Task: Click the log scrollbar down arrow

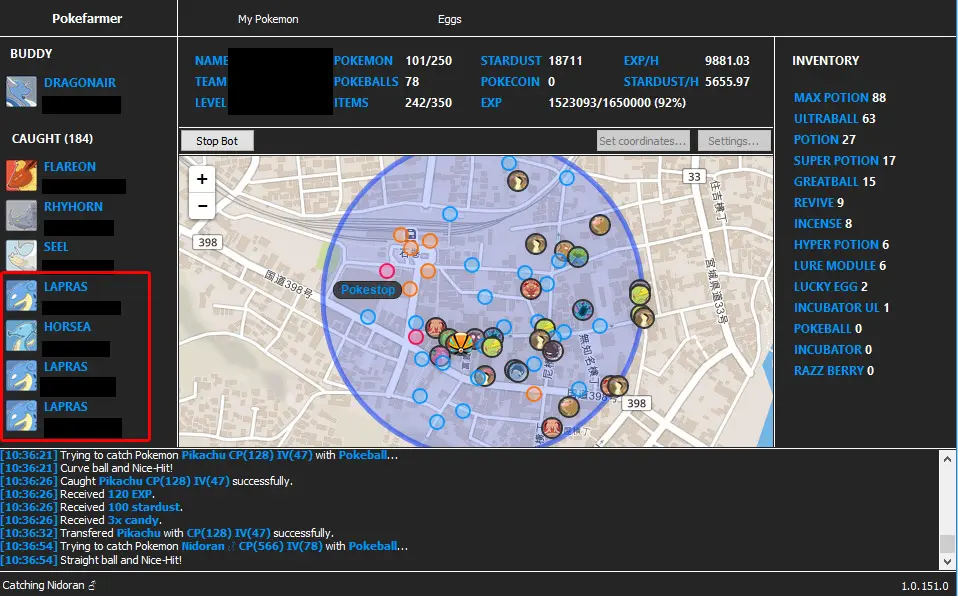Action: tap(947, 562)
